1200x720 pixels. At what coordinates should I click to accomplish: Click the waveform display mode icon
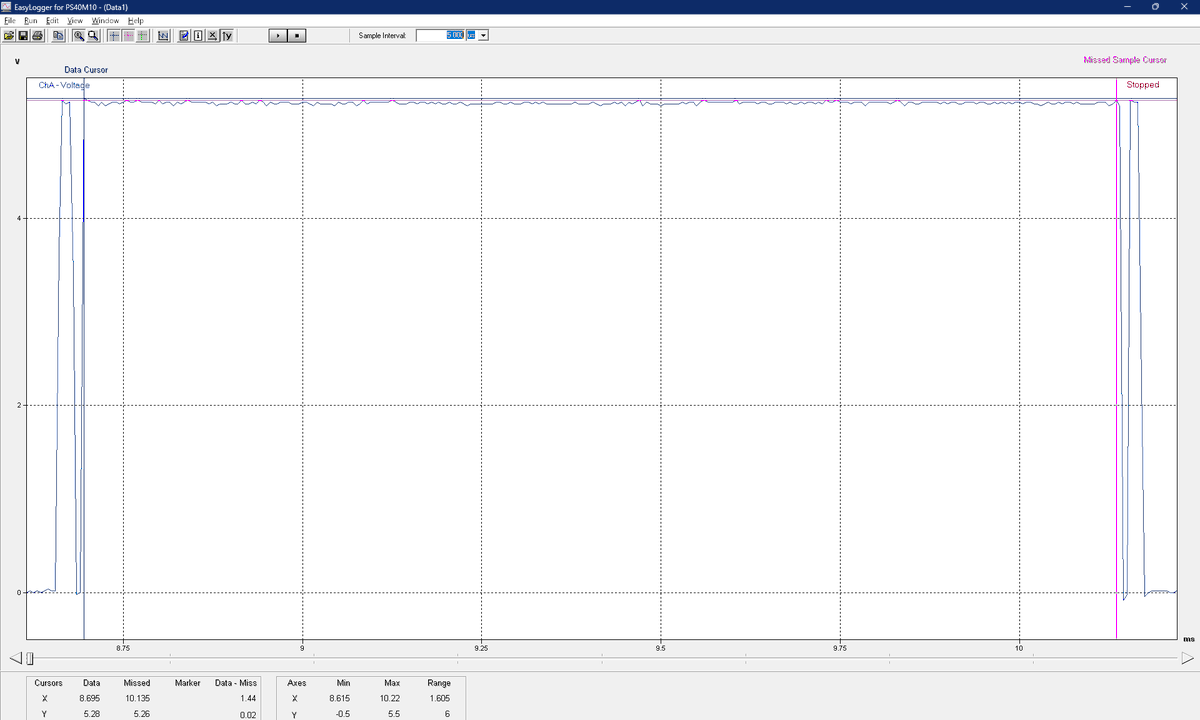[163, 35]
